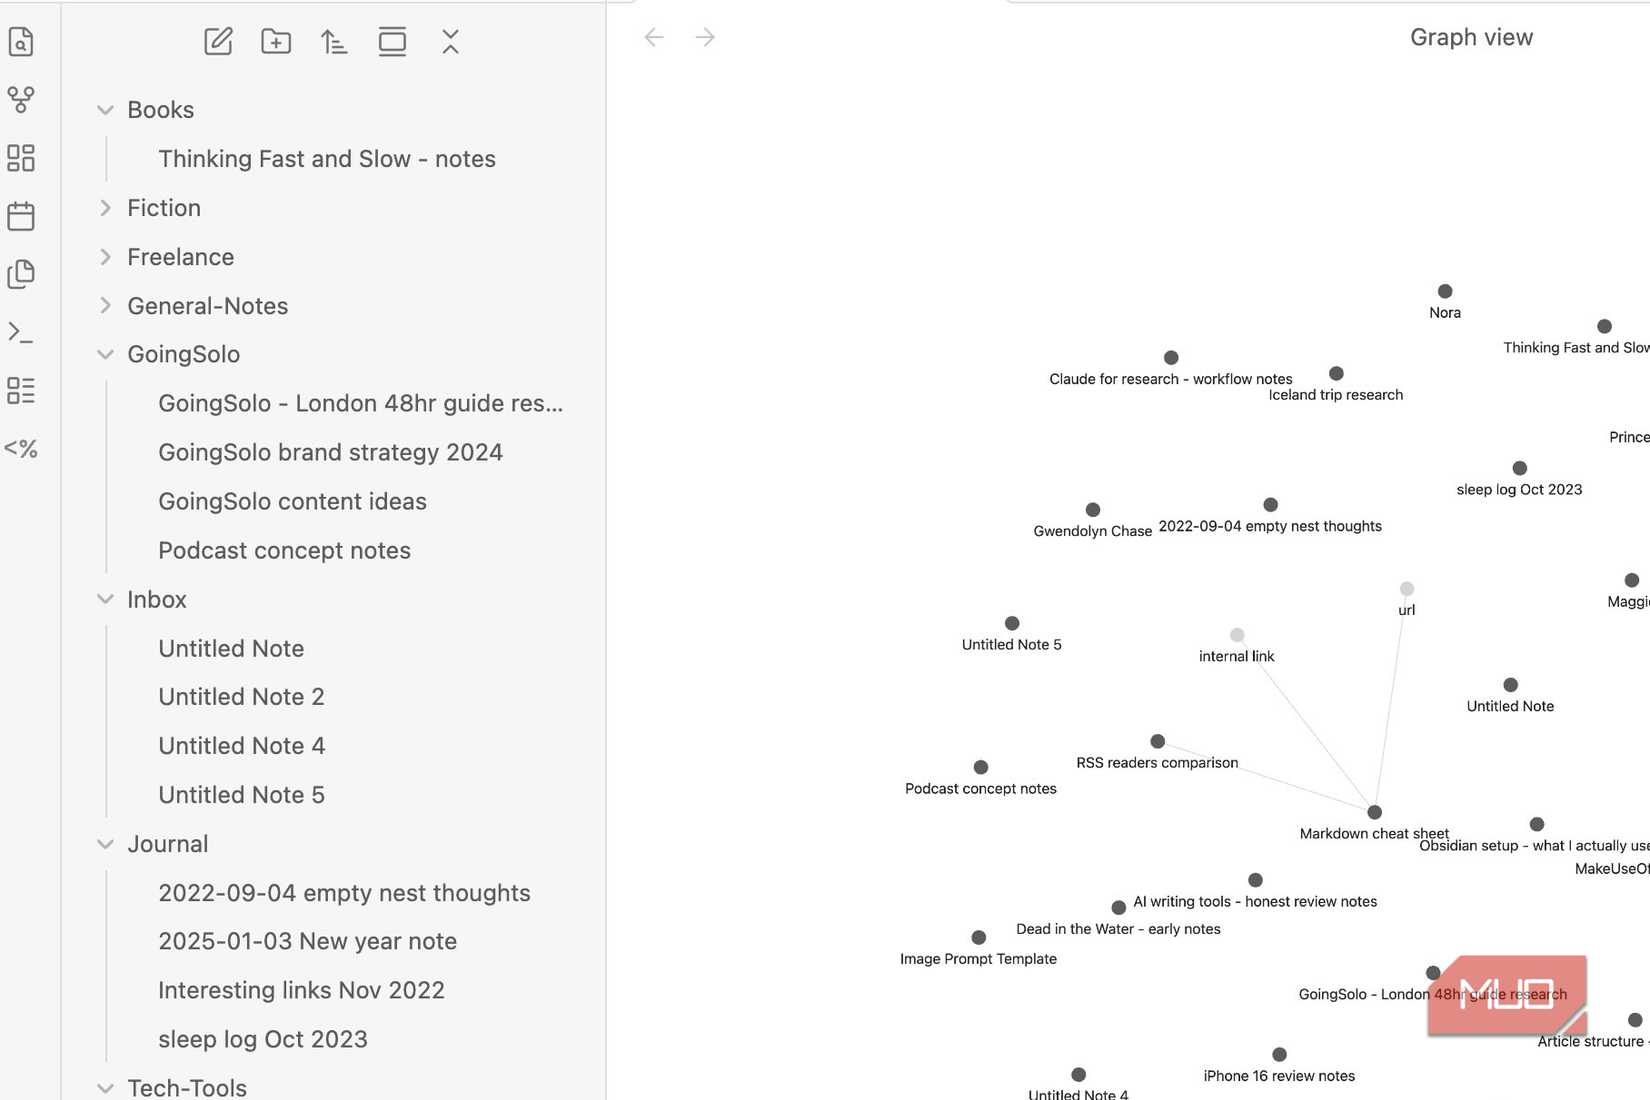Collapse the Books folder
This screenshot has height=1100, width=1650.
click(105, 110)
